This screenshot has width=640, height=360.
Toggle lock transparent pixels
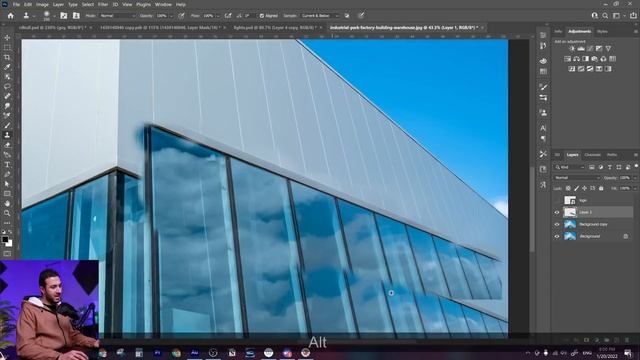(568, 188)
